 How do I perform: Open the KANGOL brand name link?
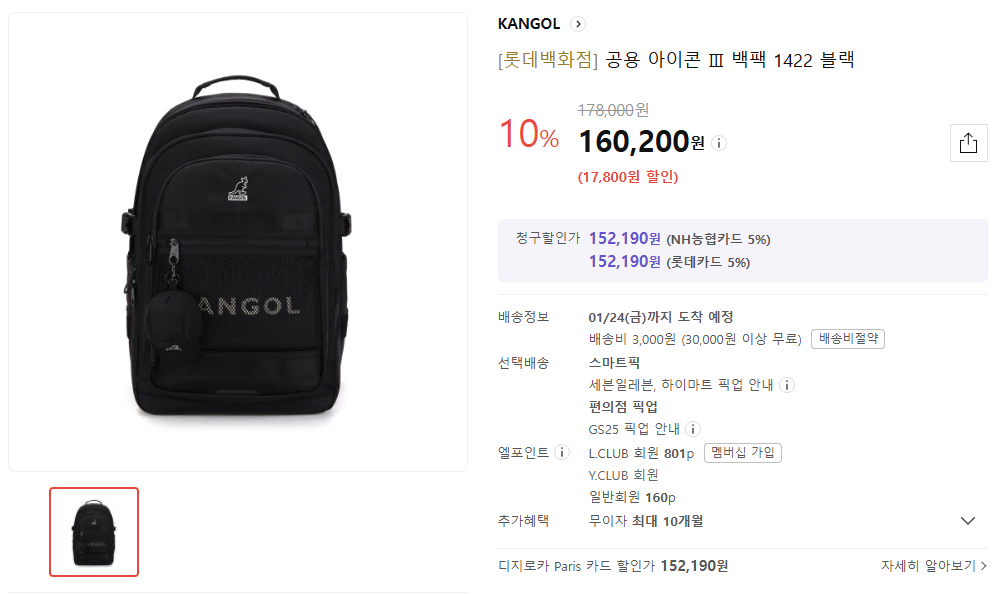[529, 24]
